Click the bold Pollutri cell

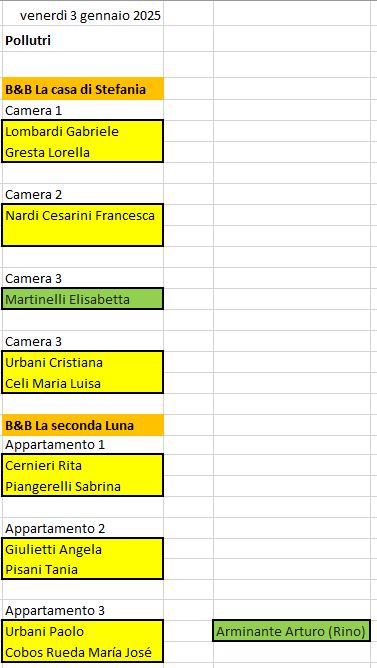click(x=82, y=41)
